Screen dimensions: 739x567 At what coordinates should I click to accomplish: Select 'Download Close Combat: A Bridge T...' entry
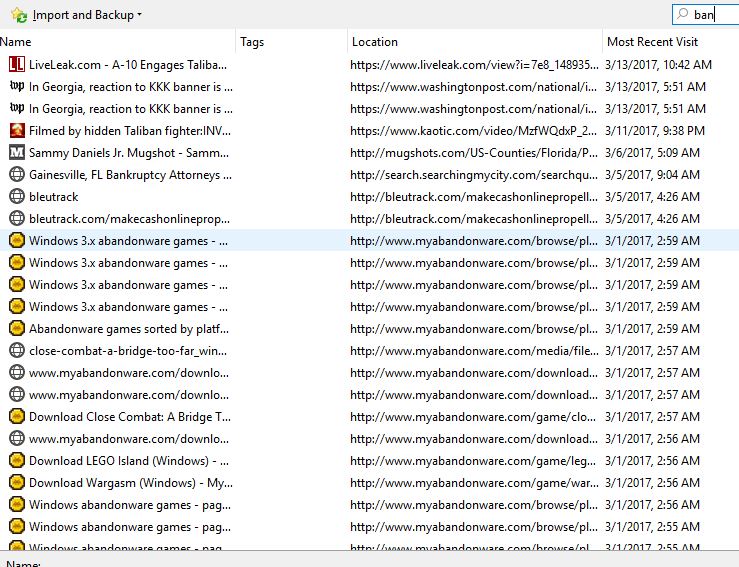(130, 417)
